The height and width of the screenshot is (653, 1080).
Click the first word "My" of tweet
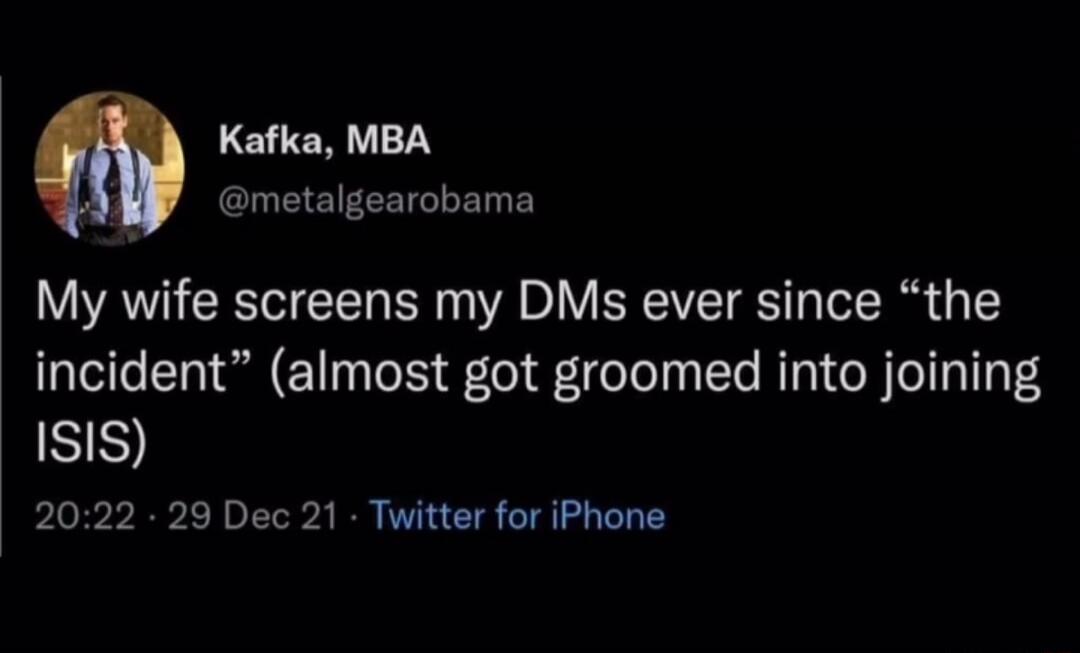pyautogui.click(x=64, y=304)
